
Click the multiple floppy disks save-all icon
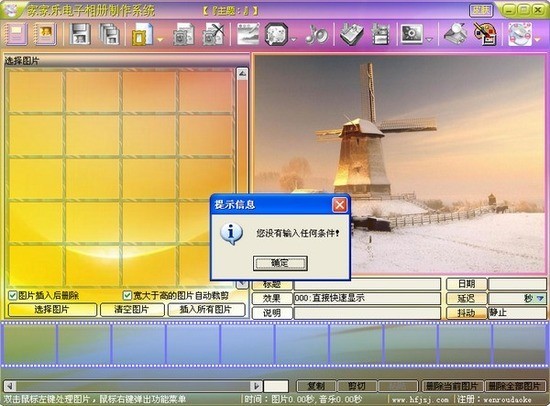(110, 34)
